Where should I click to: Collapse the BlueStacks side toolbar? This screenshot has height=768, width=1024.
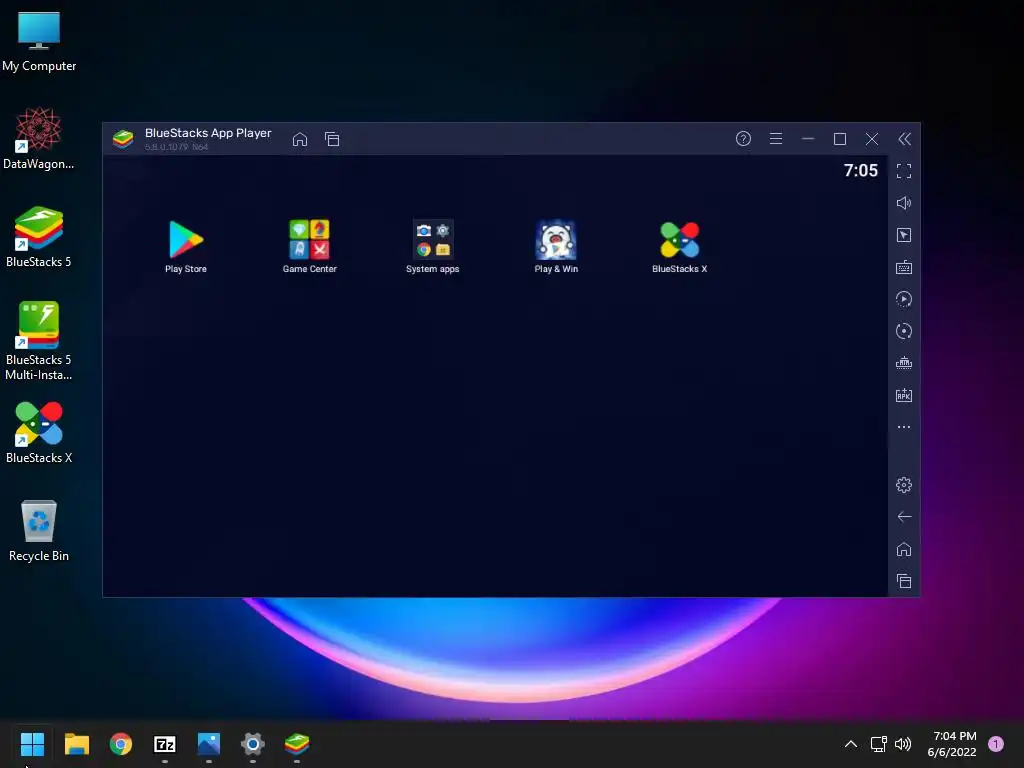tap(904, 138)
